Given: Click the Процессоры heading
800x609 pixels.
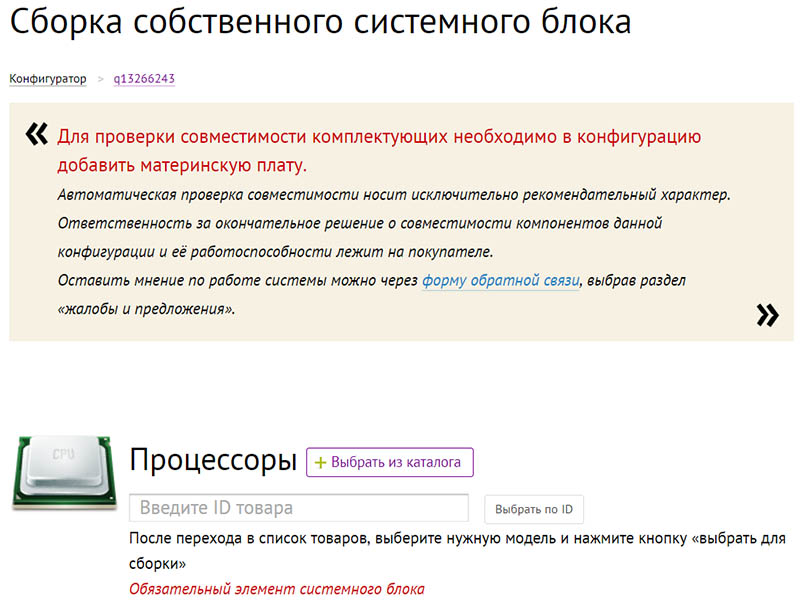Looking at the screenshot, I should pos(213,460).
